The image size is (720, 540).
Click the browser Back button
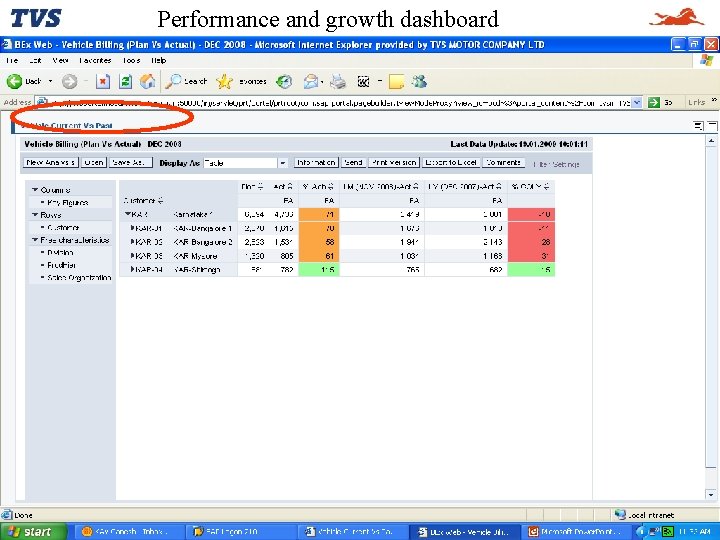coord(24,82)
